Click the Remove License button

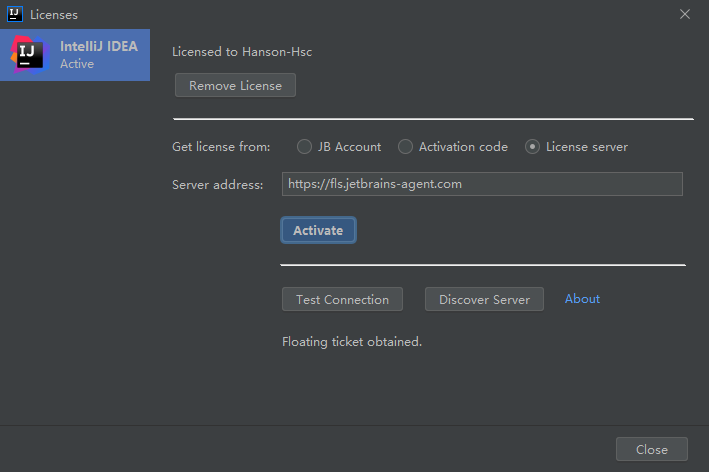pyautogui.click(x=235, y=85)
